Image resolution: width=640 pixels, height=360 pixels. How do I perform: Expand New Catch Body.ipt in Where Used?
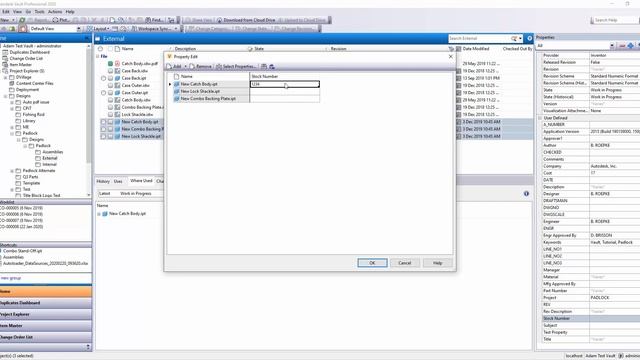[98, 214]
